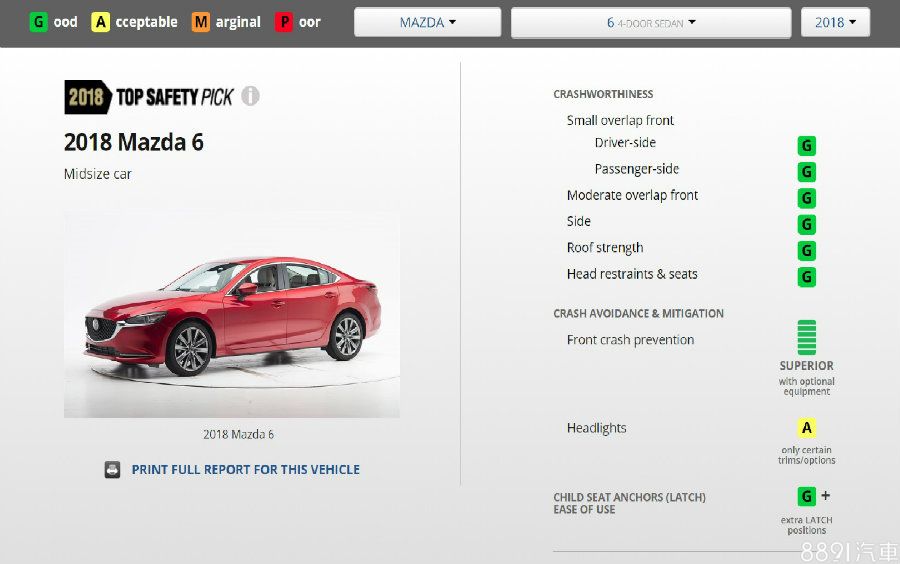Open Print Full Report For This Vehicle link
This screenshot has width=900, height=564.
pos(245,470)
